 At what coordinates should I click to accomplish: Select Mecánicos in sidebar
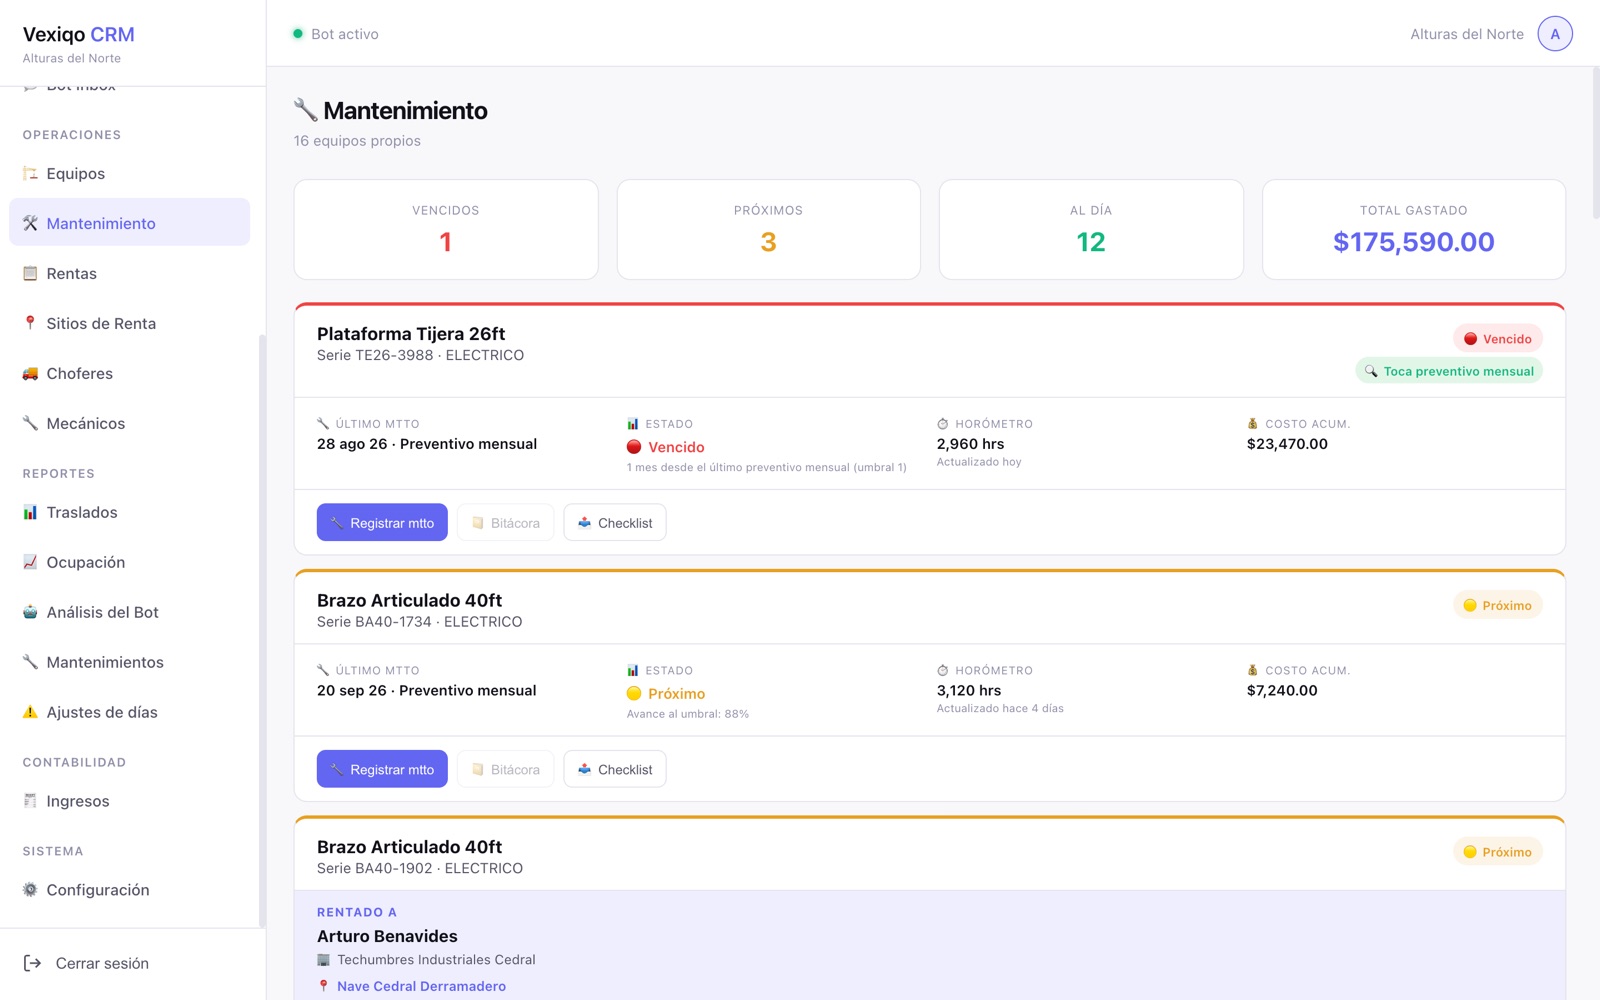(x=130, y=423)
